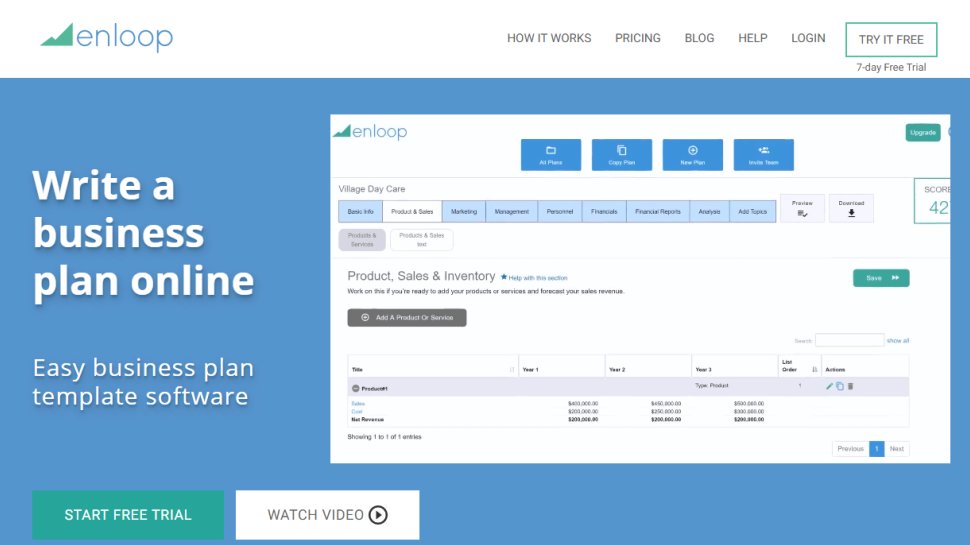
Task: Switch to the Analysis tab
Action: click(710, 212)
